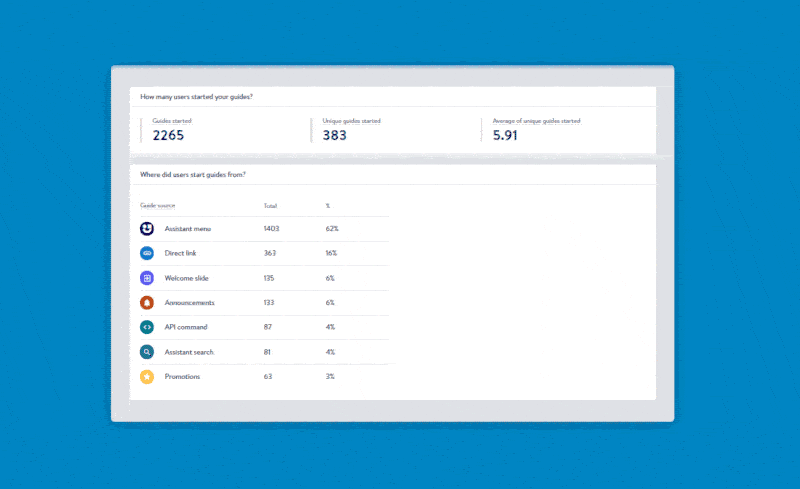Click the Assistant menu smiley icon
Screen dimensions: 800x489
(147, 229)
